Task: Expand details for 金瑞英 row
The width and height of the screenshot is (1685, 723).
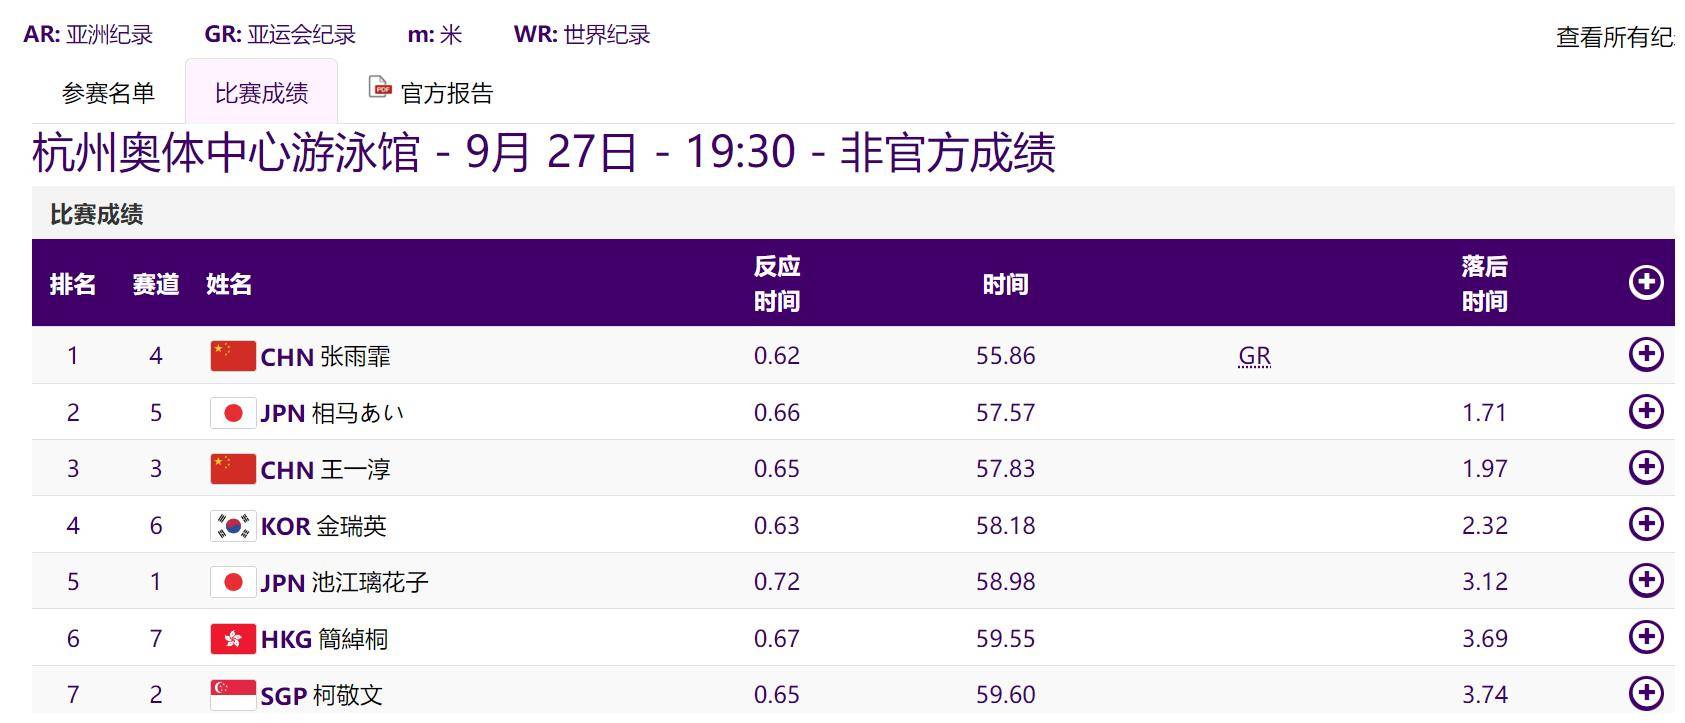Action: click(1646, 524)
